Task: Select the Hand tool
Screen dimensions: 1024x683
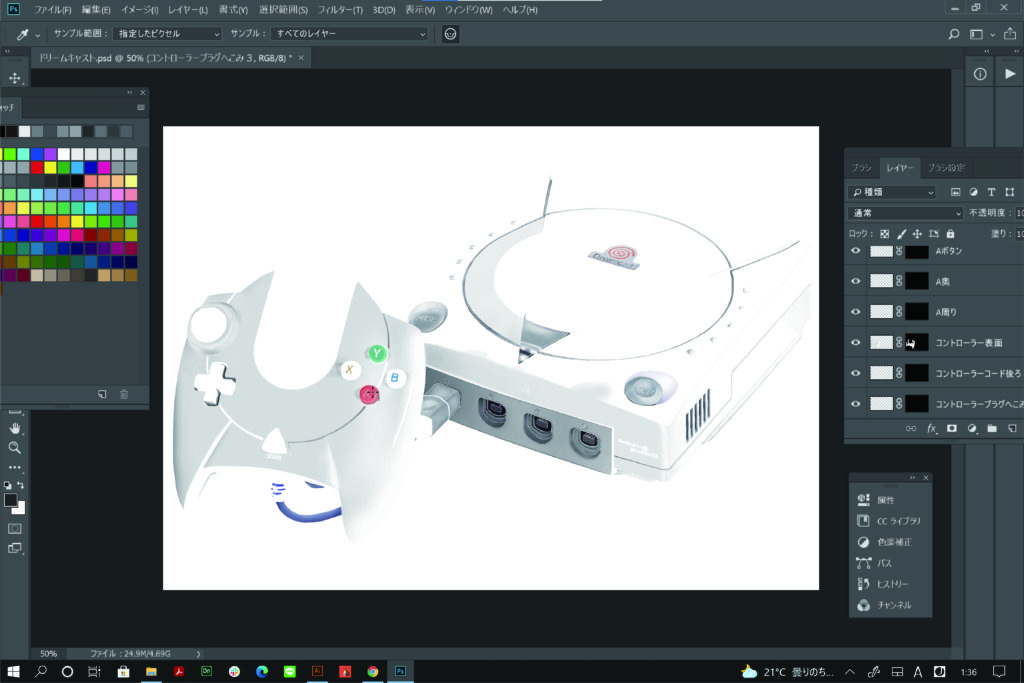Action: coord(14,428)
